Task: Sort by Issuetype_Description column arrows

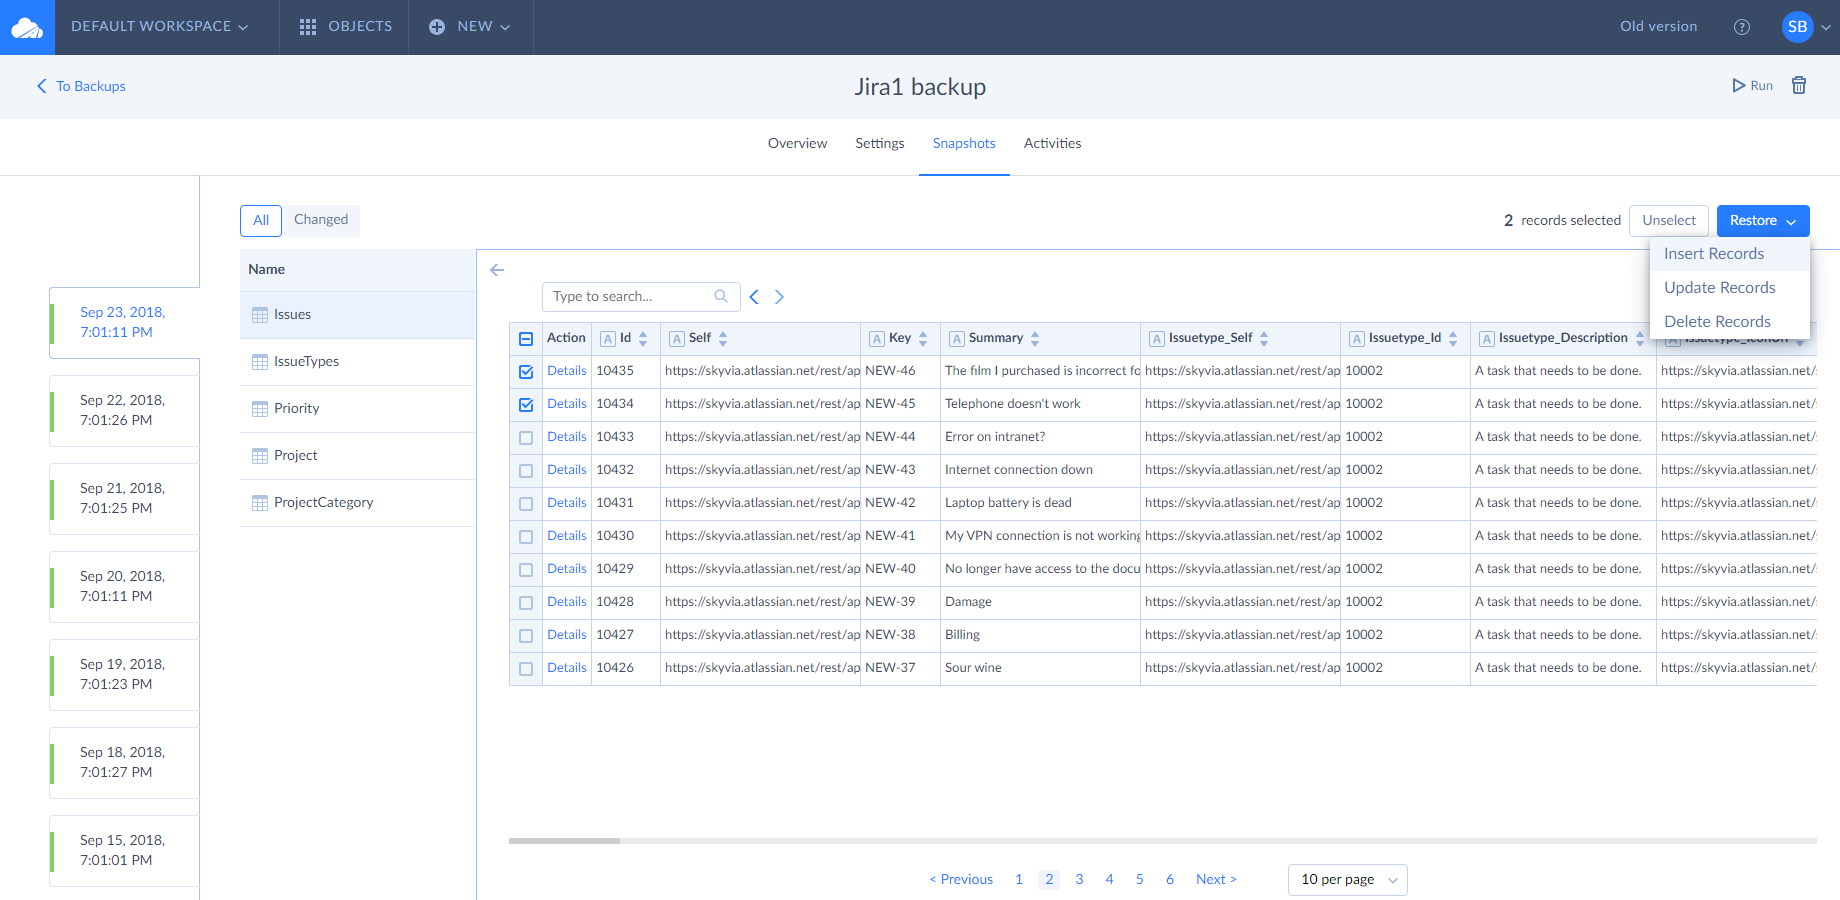Action: point(1640,339)
